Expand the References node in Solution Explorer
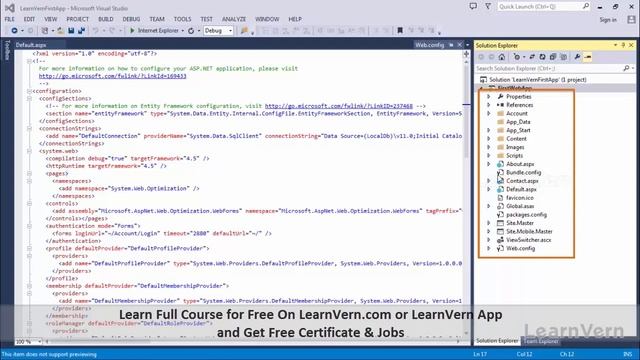 pyautogui.click(x=489, y=105)
